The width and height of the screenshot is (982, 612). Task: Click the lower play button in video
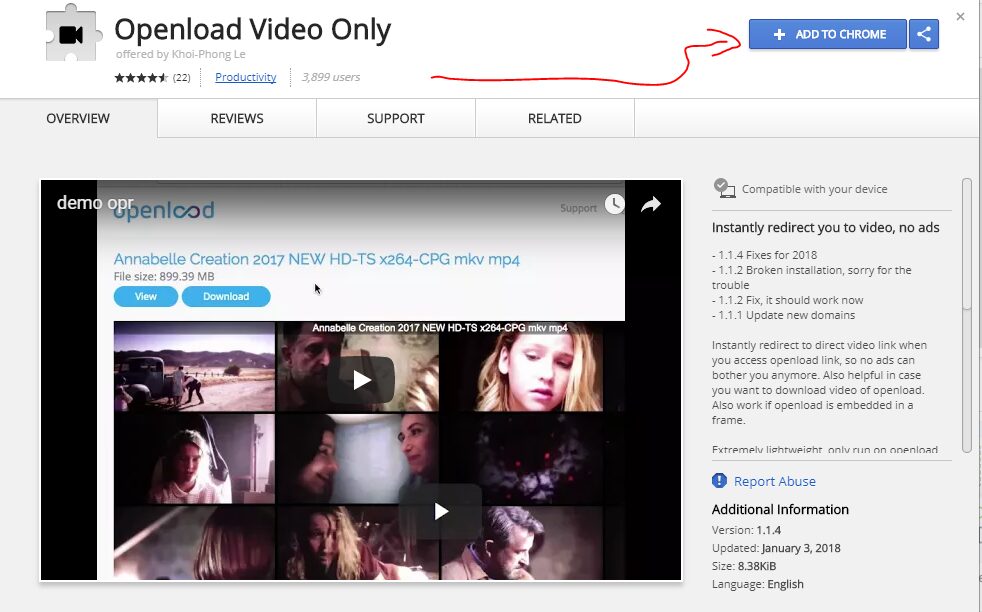point(440,511)
